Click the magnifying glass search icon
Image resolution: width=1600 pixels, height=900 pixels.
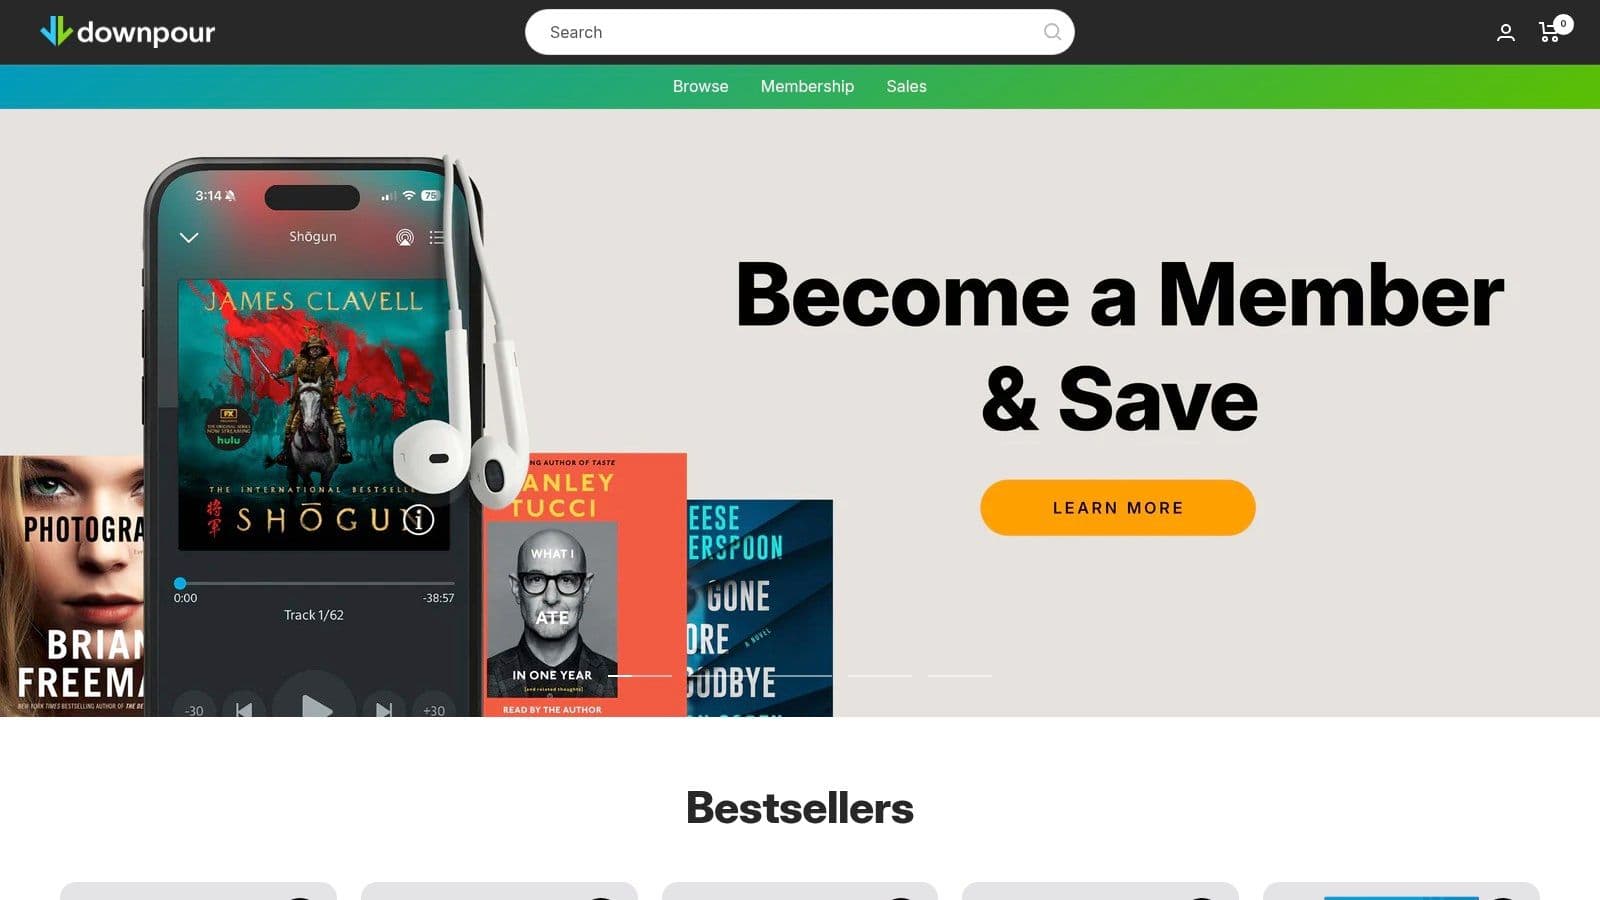pyautogui.click(x=1052, y=32)
